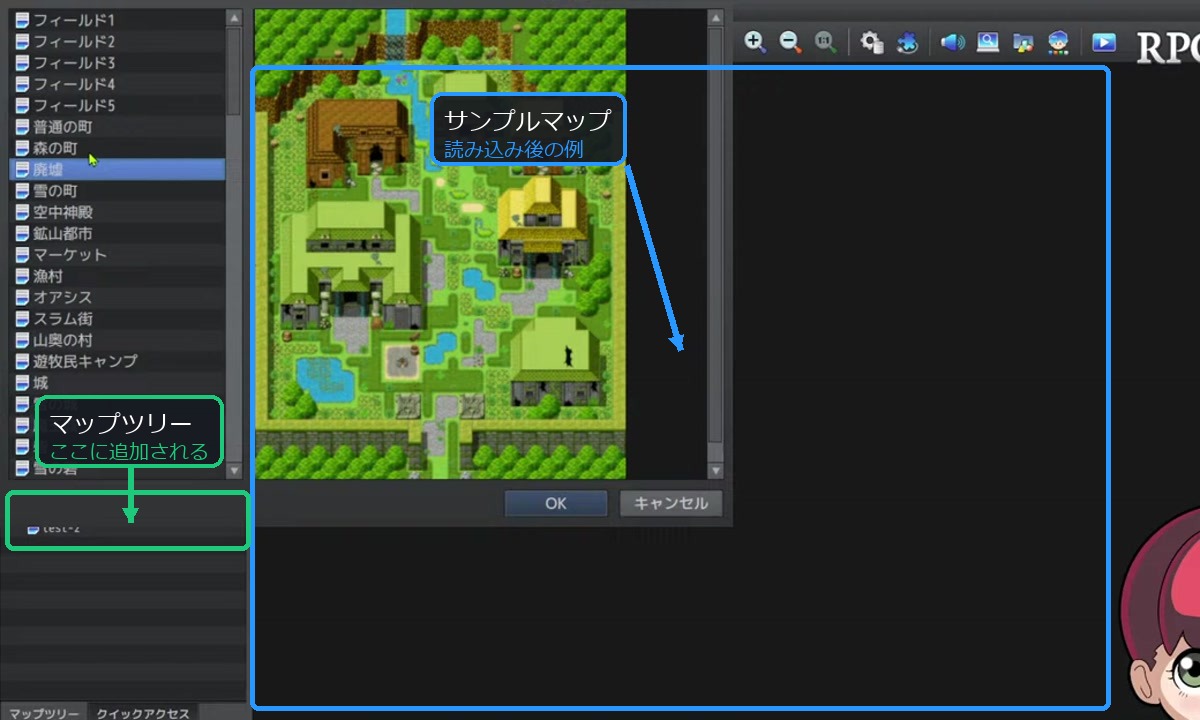
Task: Select sample map フィールド5
Action: click(x=117, y=105)
